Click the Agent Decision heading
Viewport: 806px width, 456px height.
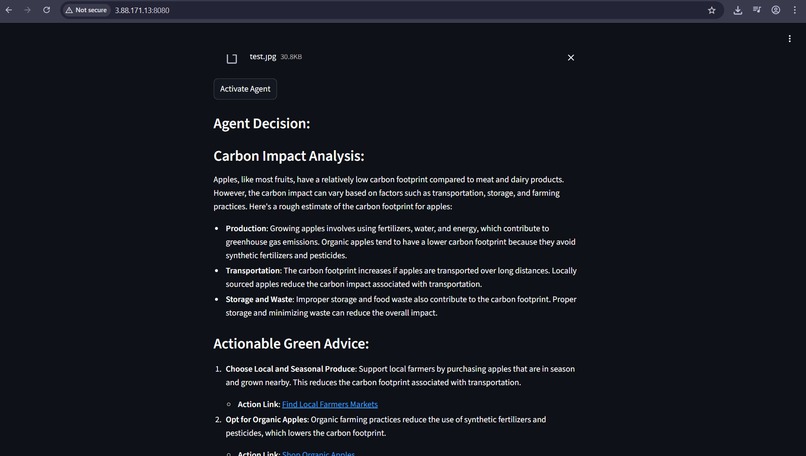pos(262,123)
